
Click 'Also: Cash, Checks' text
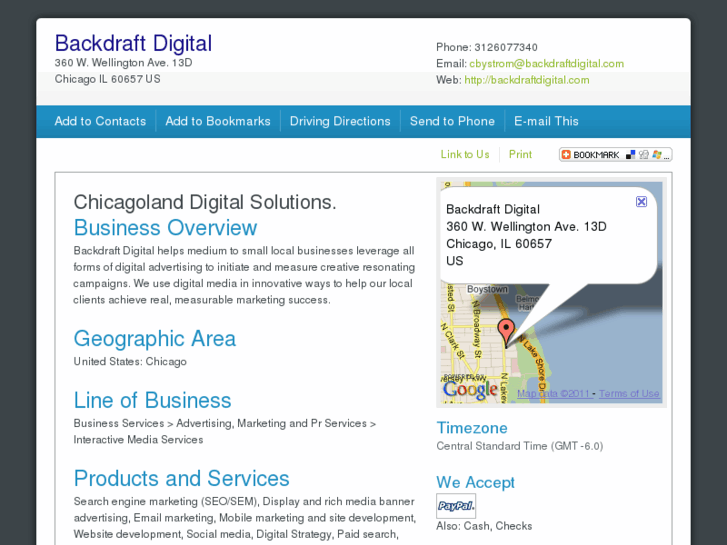484,526
